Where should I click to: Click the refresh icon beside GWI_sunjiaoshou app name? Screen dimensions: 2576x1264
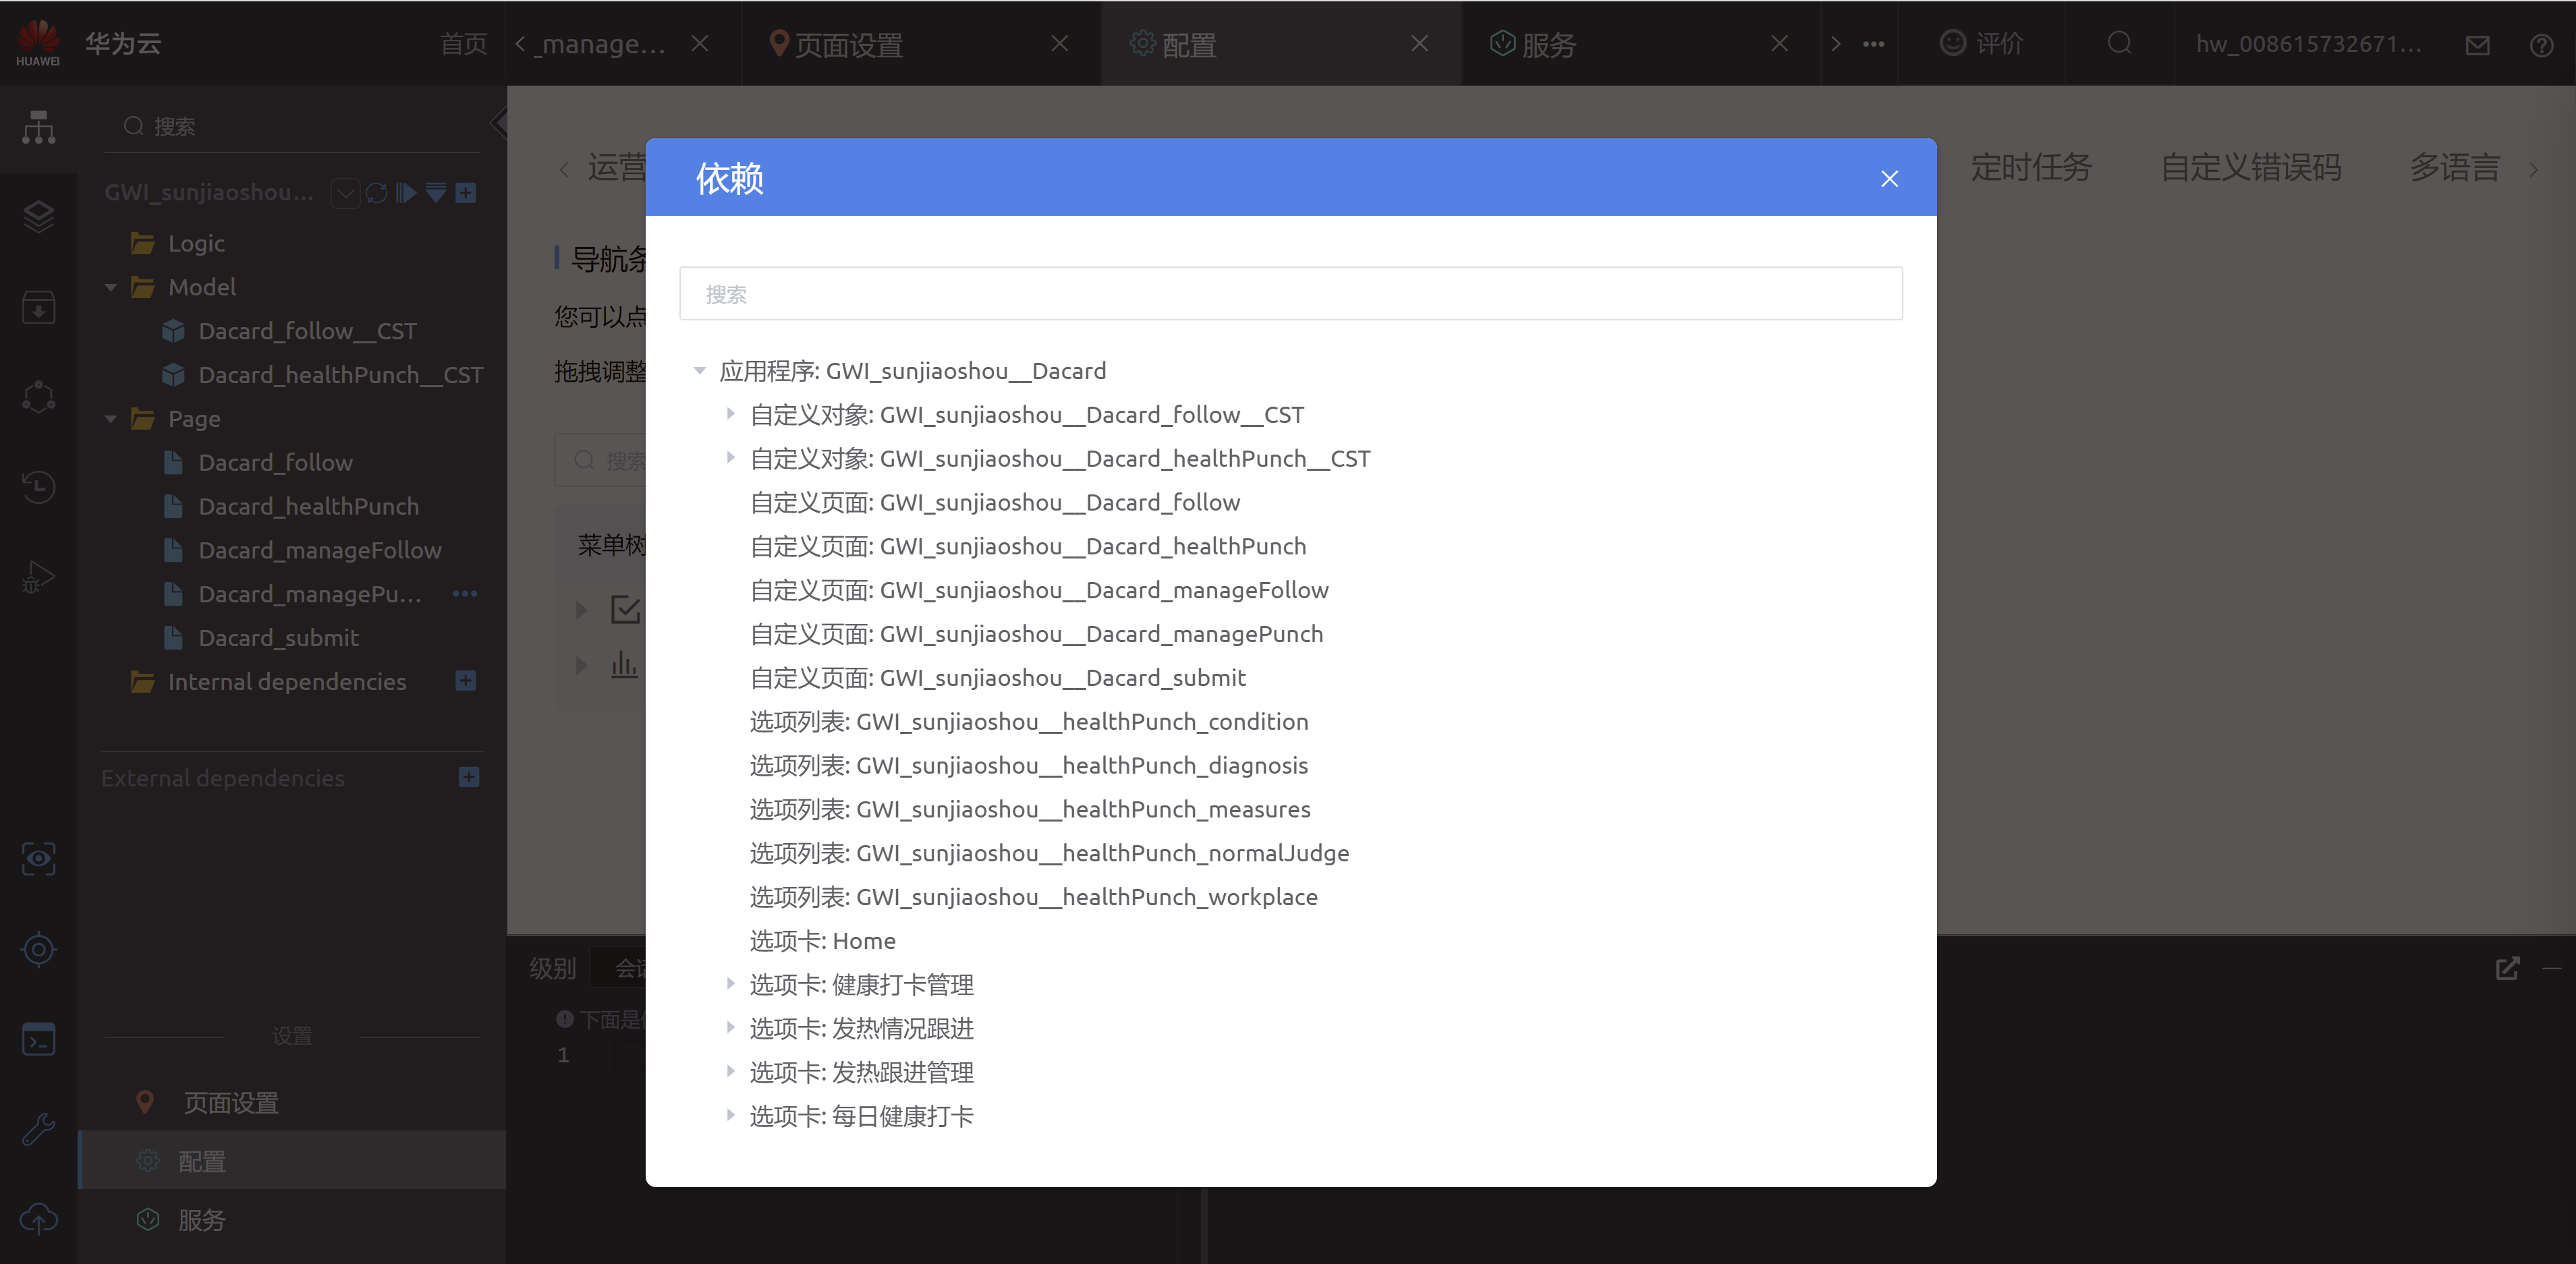376,192
